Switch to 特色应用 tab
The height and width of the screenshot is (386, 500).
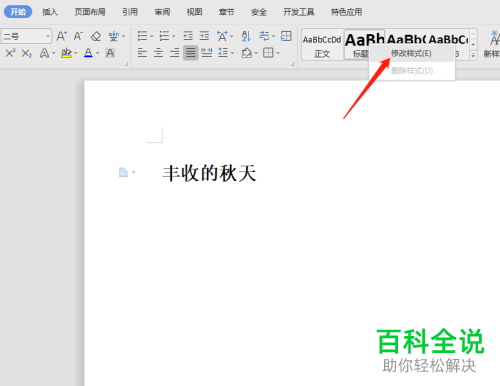point(347,12)
